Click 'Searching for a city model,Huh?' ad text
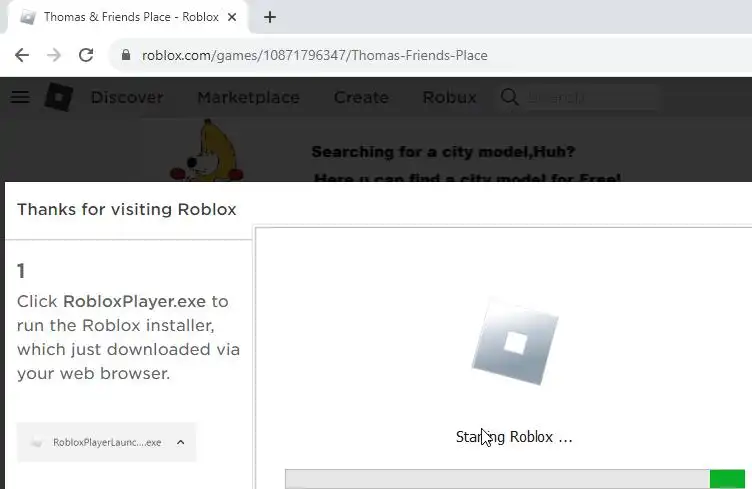Screen dimensions: 752x489 click(x=443, y=151)
